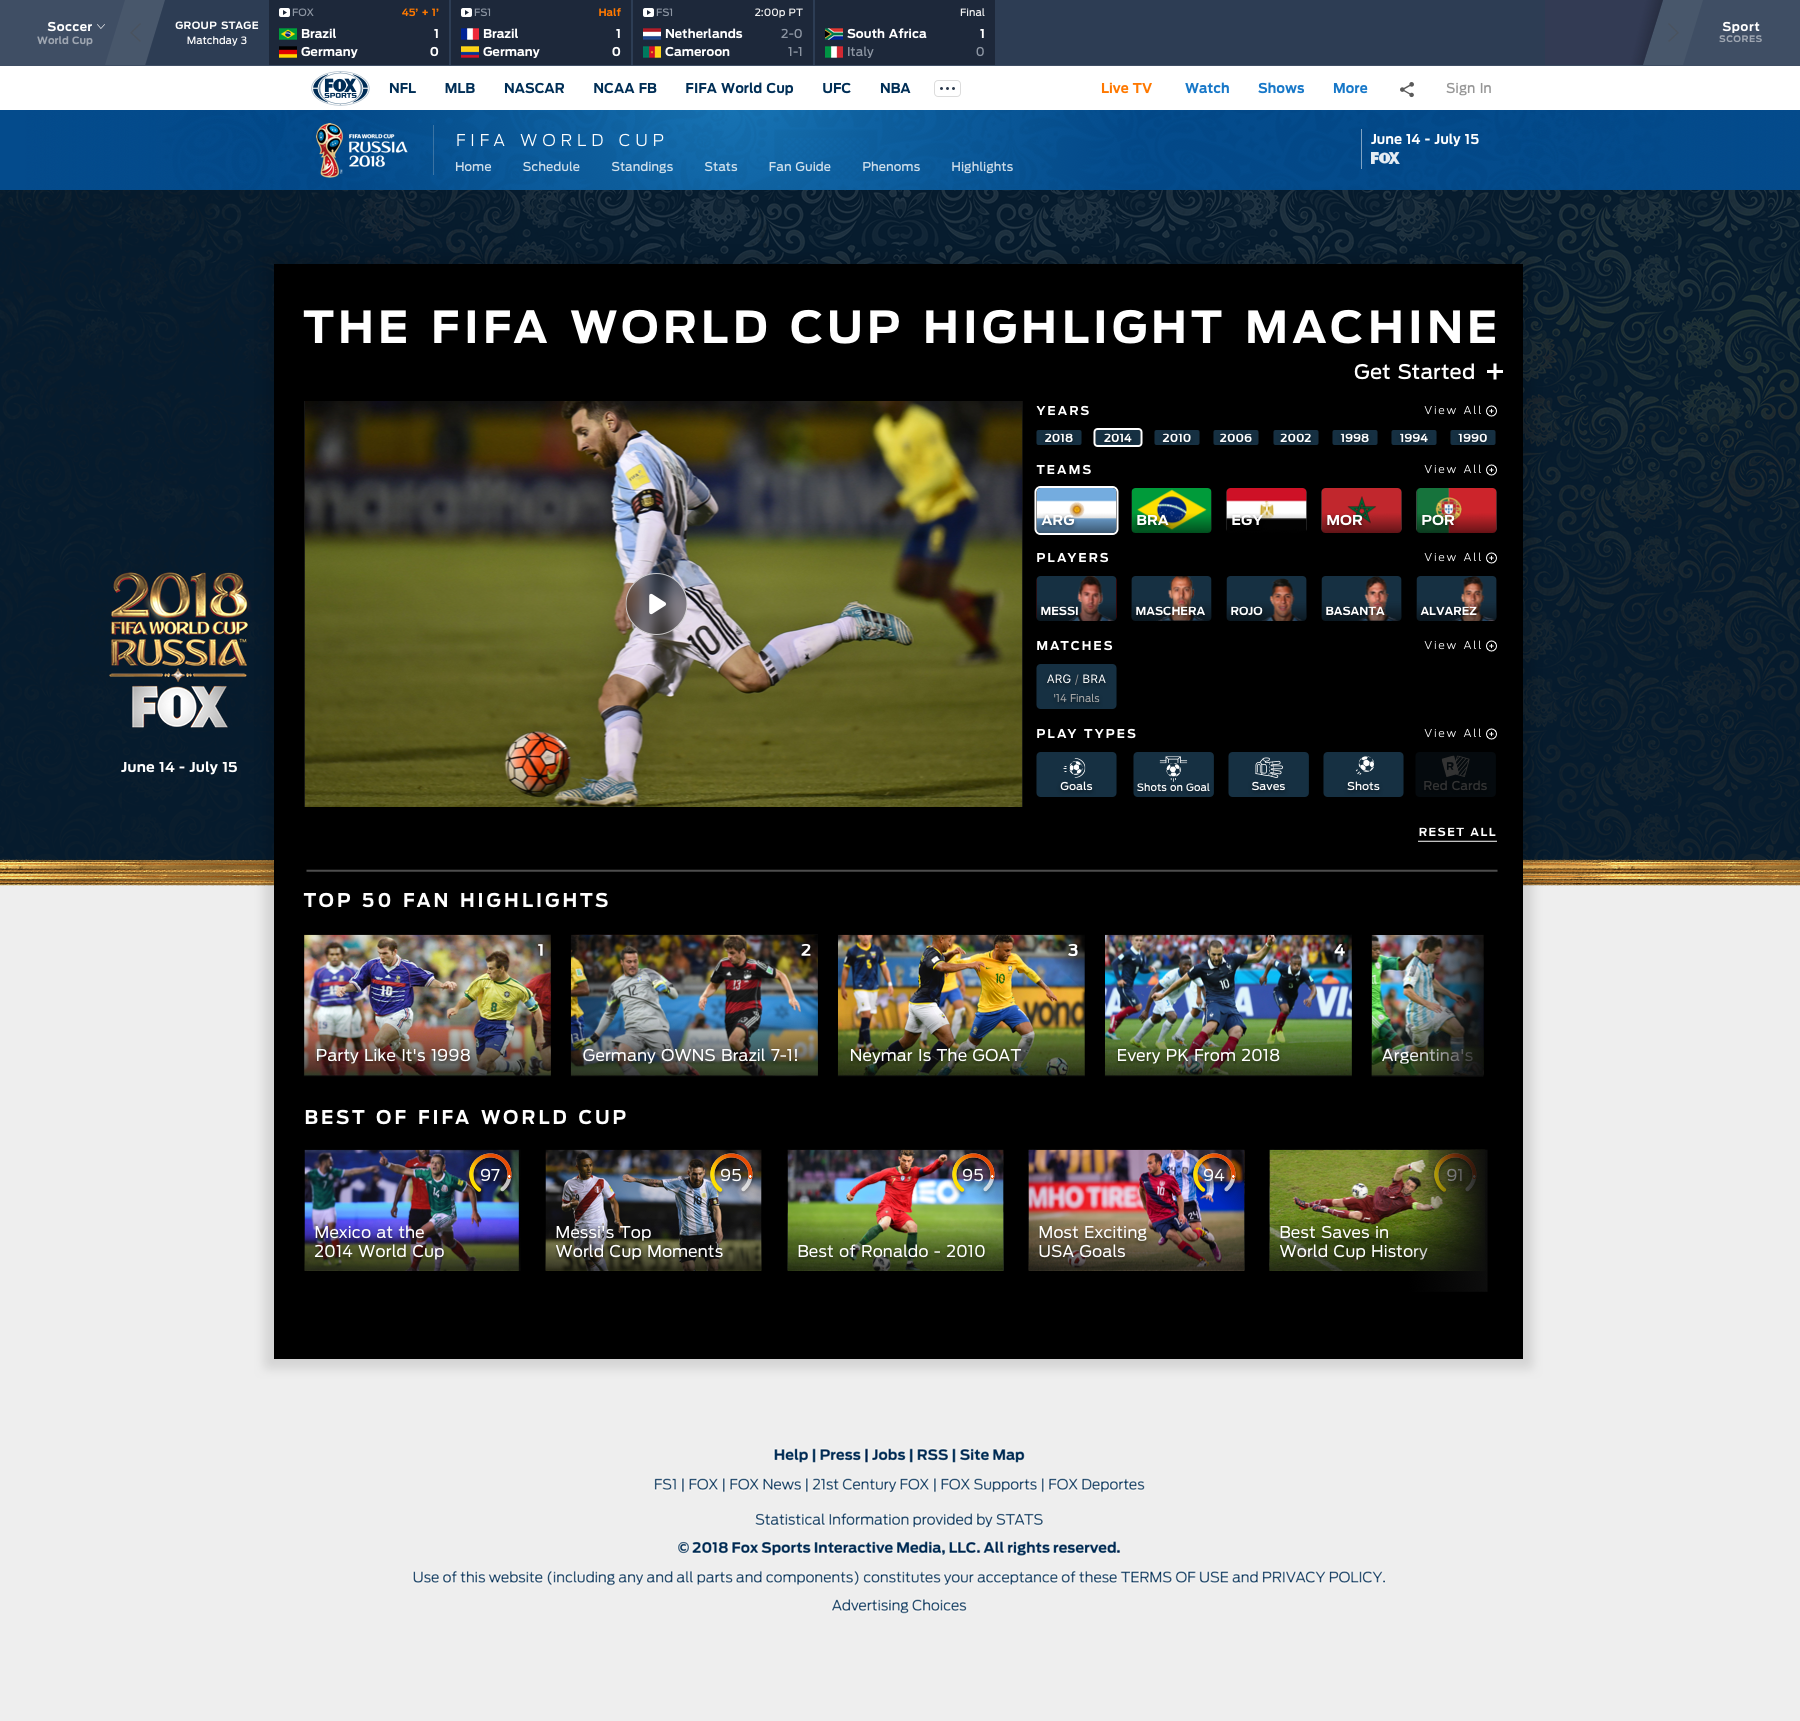Open the Germany OWNS Brazil 7-1 highlight
Image resolution: width=1800 pixels, height=1721 pixels.
pos(694,1004)
